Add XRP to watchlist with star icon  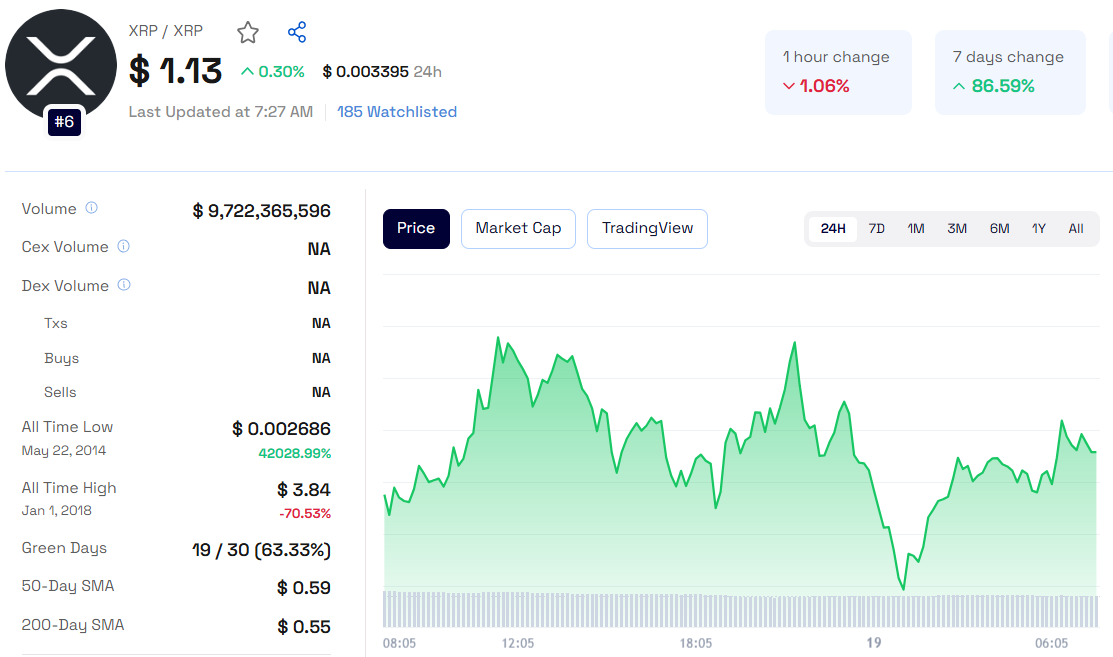(x=248, y=32)
